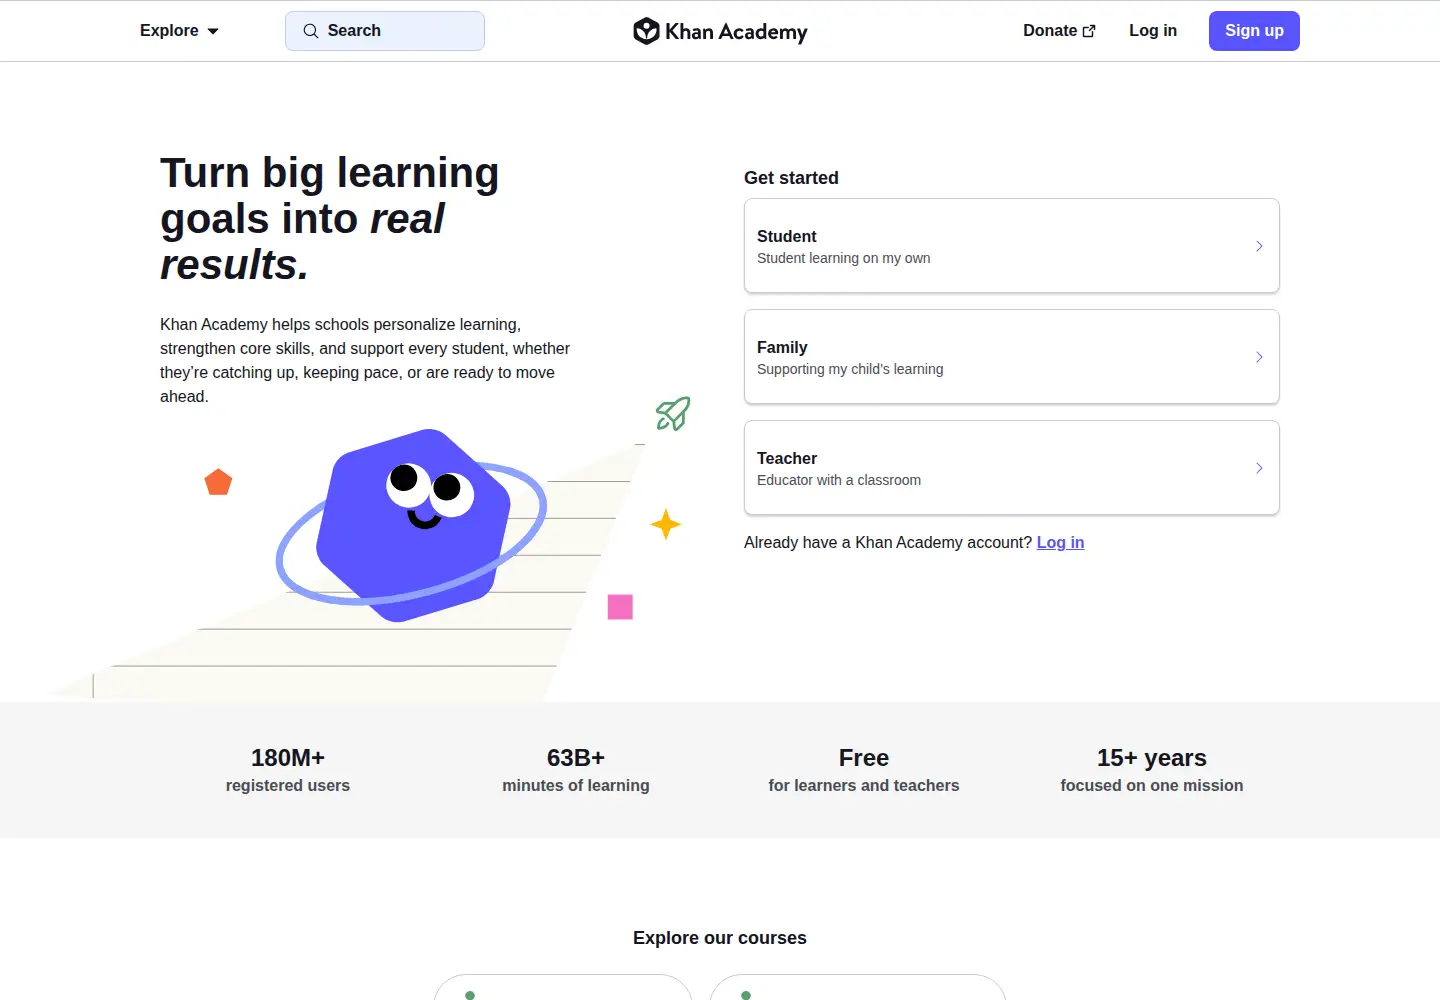Click the chevron arrow on Teacher card
This screenshot has width=1440, height=1000.
1259,468
